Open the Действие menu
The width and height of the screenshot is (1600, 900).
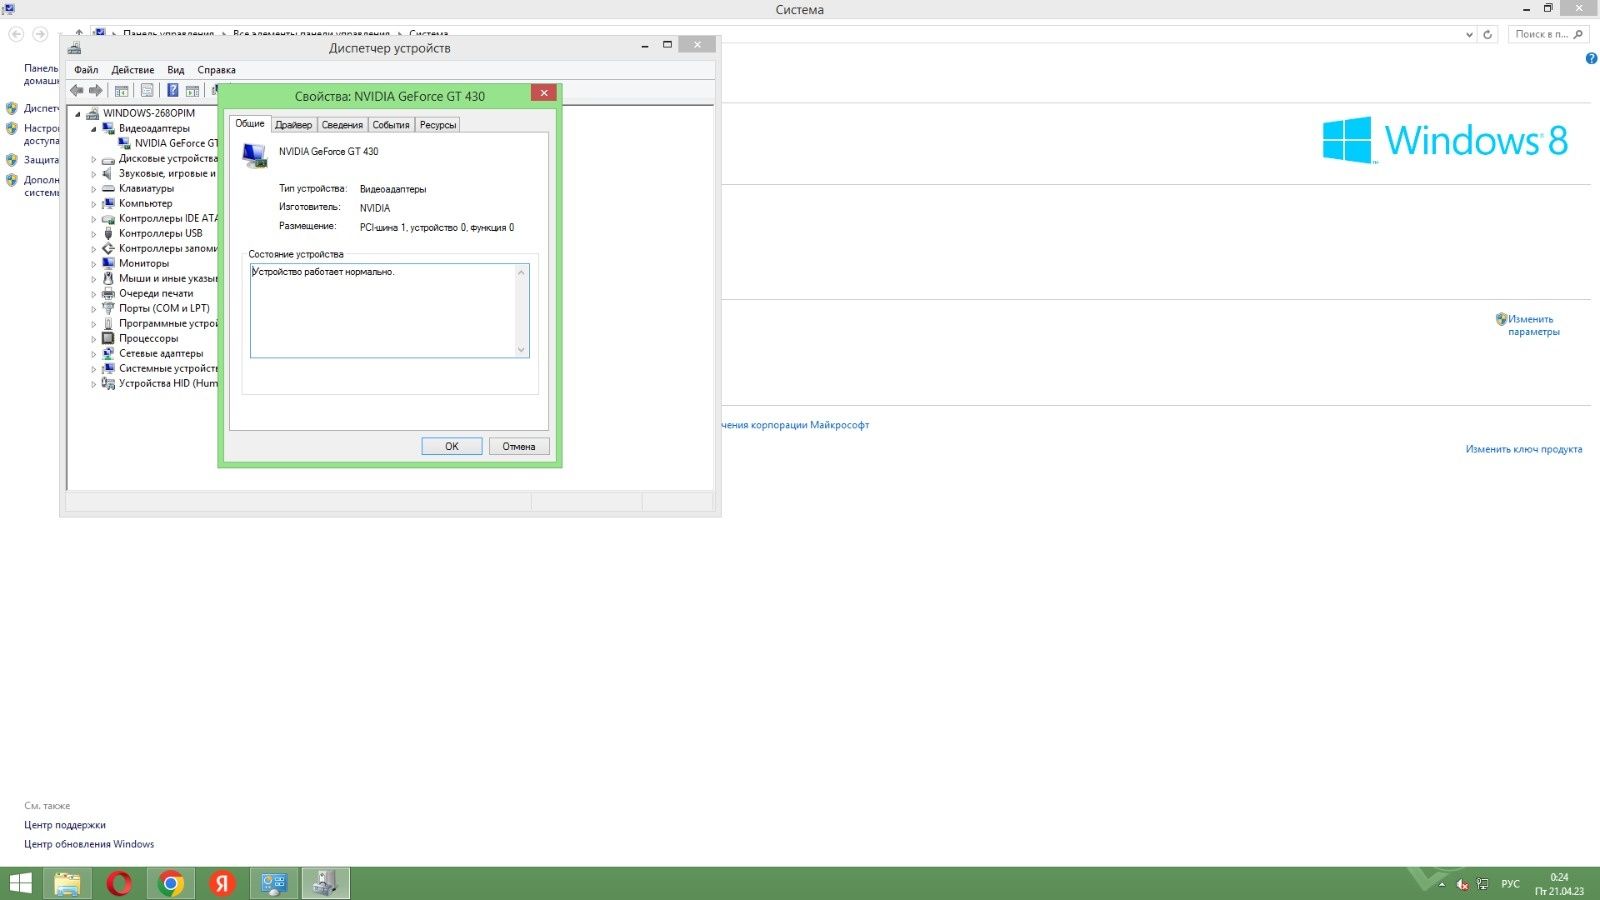133,70
